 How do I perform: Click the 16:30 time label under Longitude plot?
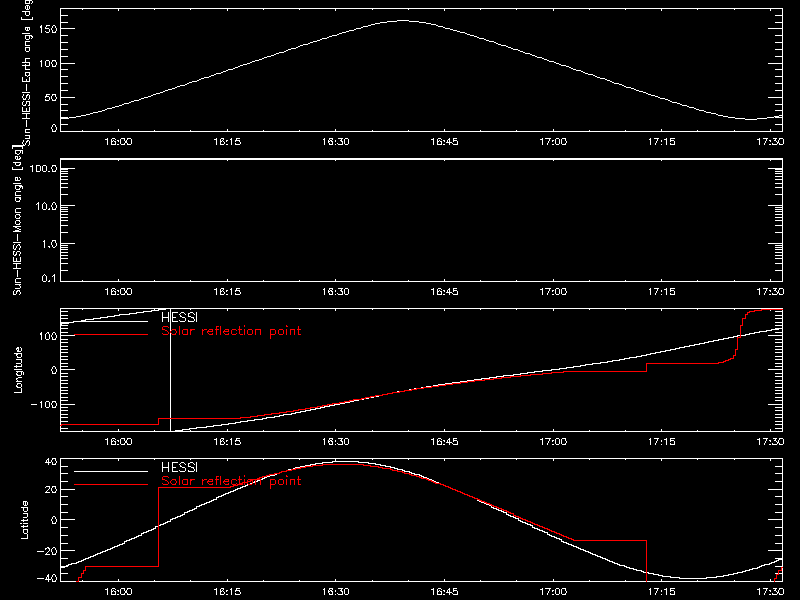tap(336, 442)
